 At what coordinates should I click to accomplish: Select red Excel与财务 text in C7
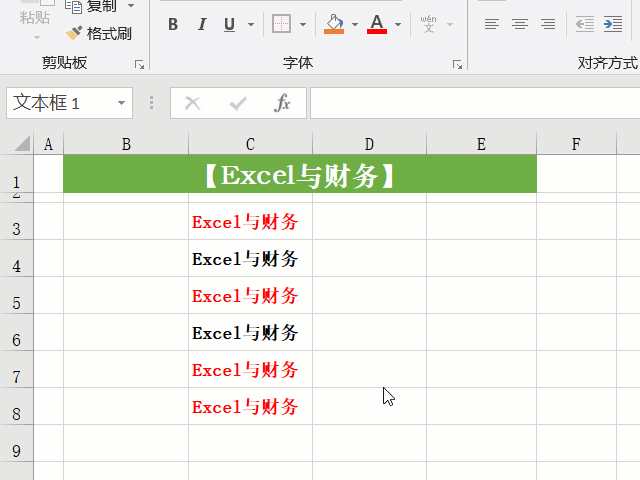pyautogui.click(x=245, y=370)
